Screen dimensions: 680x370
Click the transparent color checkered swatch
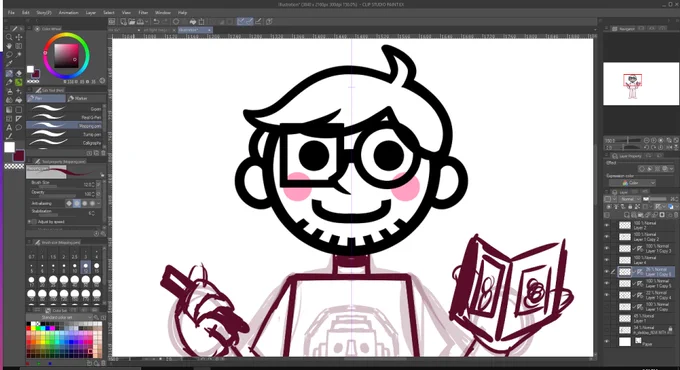(x=14, y=166)
